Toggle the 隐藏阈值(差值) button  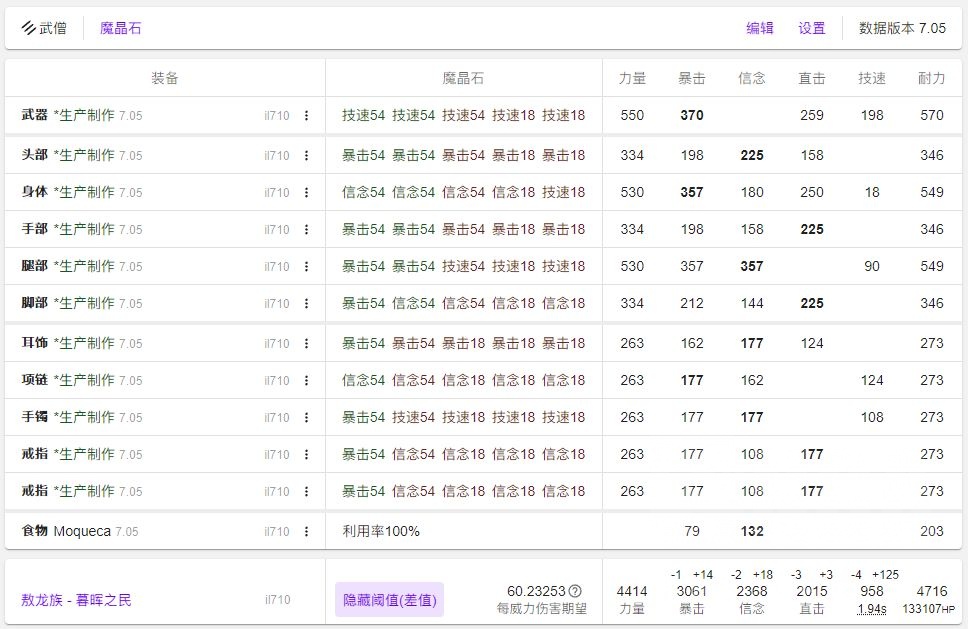388,600
